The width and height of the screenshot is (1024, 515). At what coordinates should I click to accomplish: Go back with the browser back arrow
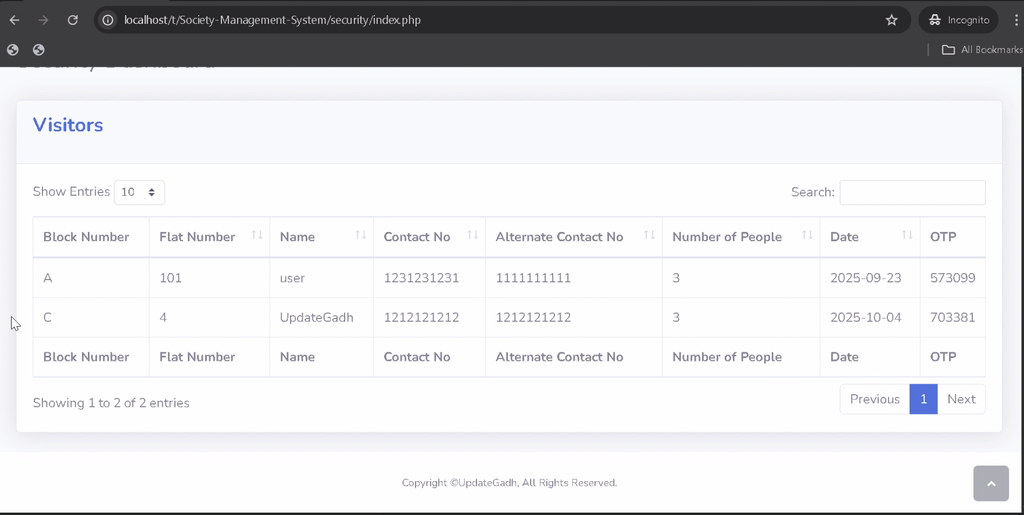[x=14, y=20]
